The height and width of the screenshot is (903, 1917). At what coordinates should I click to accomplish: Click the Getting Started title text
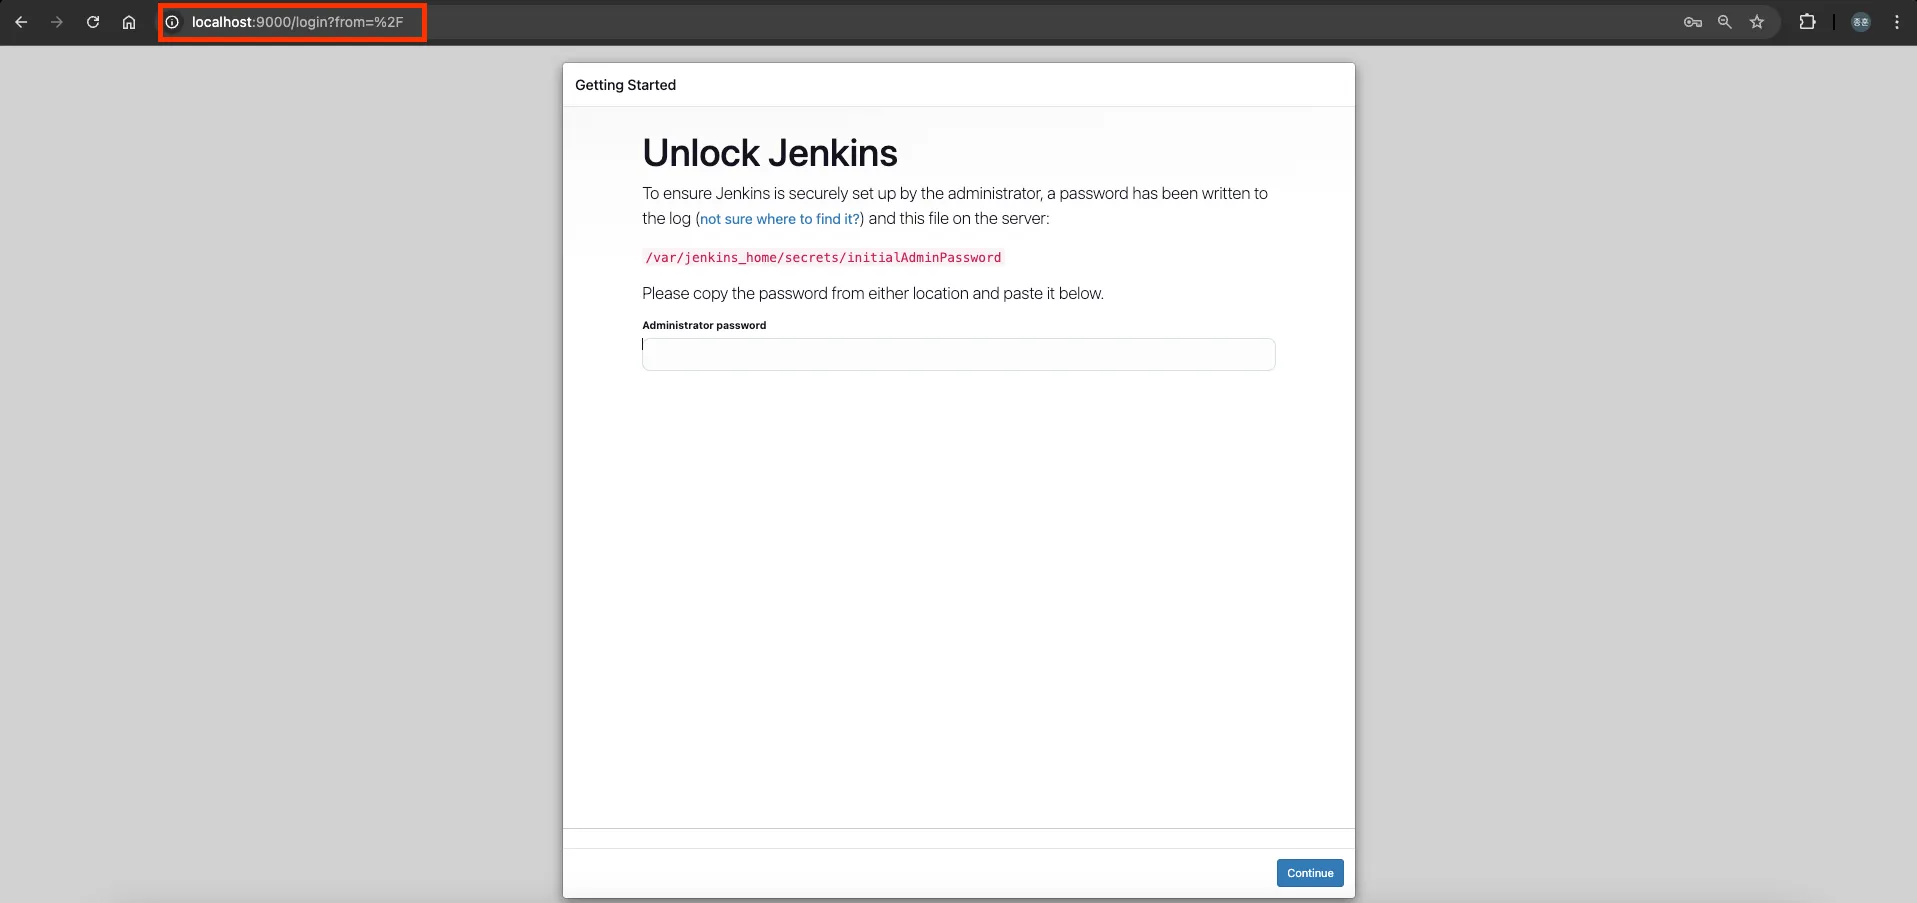click(625, 85)
